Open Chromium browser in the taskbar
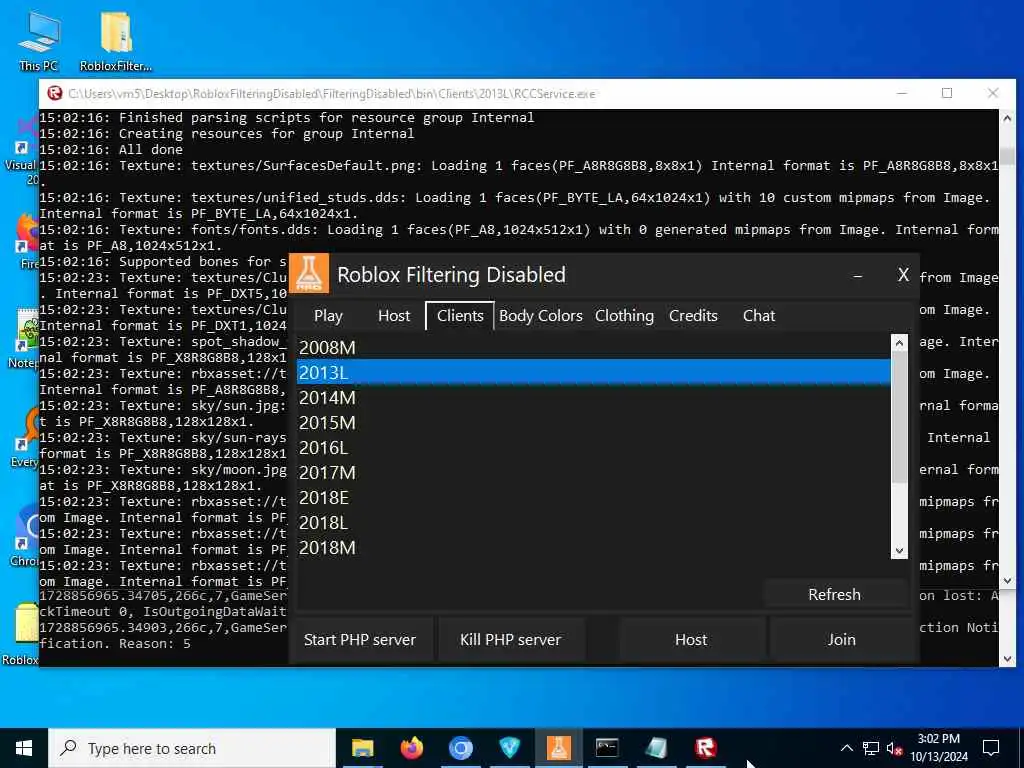 [x=460, y=748]
